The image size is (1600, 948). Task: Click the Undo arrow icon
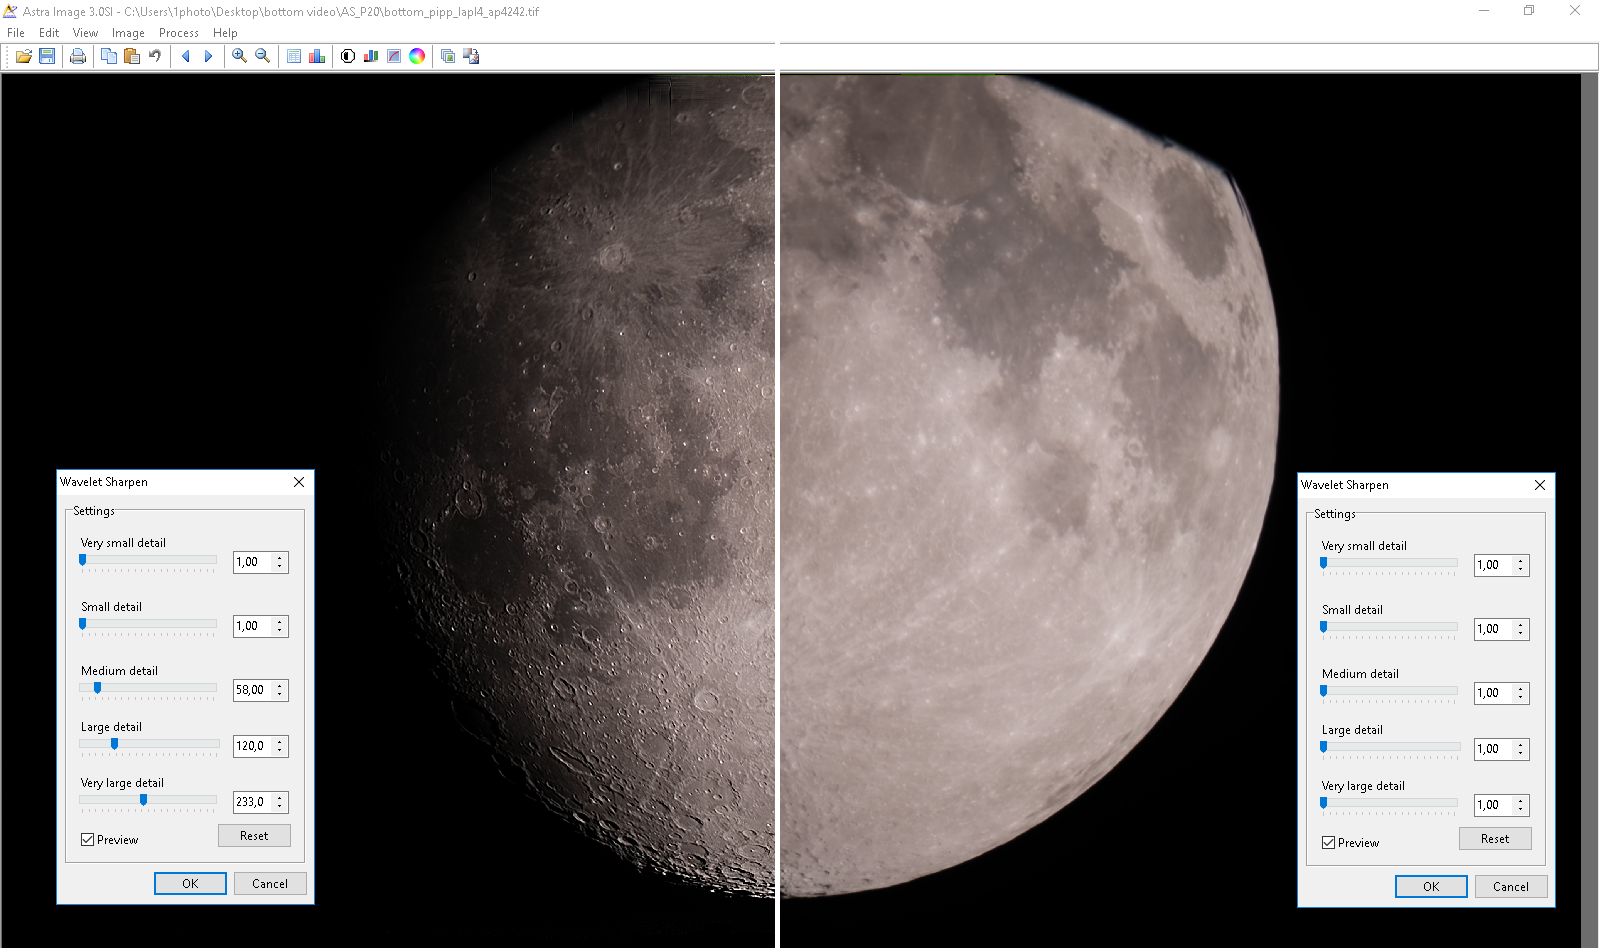tap(155, 57)
